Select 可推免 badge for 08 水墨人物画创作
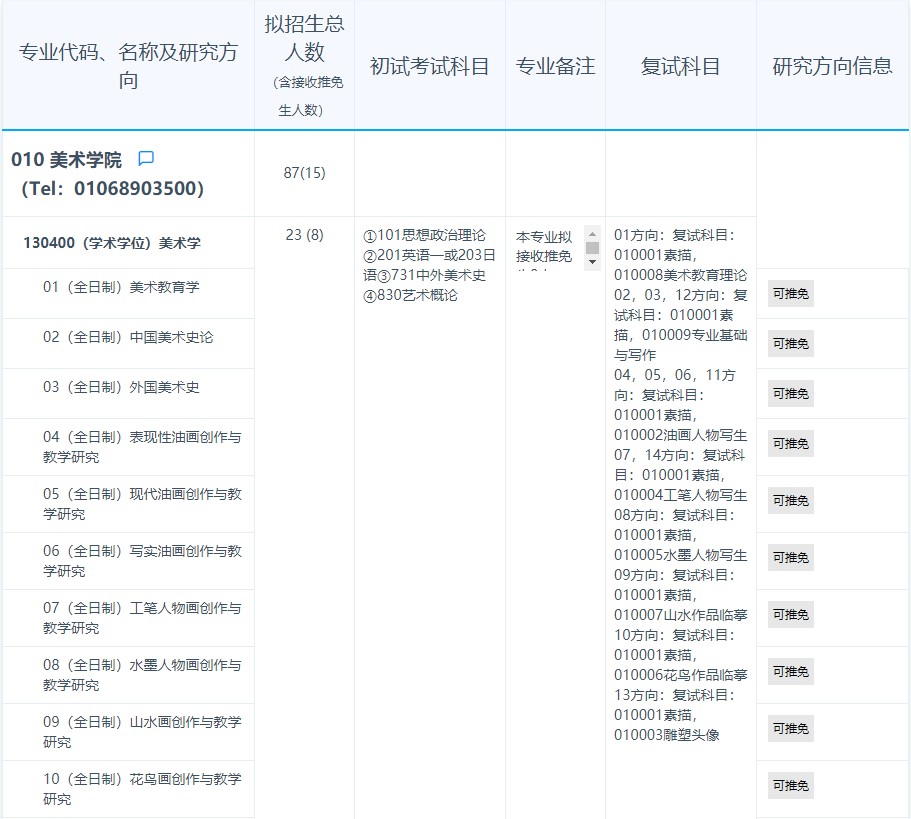Screen dimensions: 911x819 click(790, 671)
